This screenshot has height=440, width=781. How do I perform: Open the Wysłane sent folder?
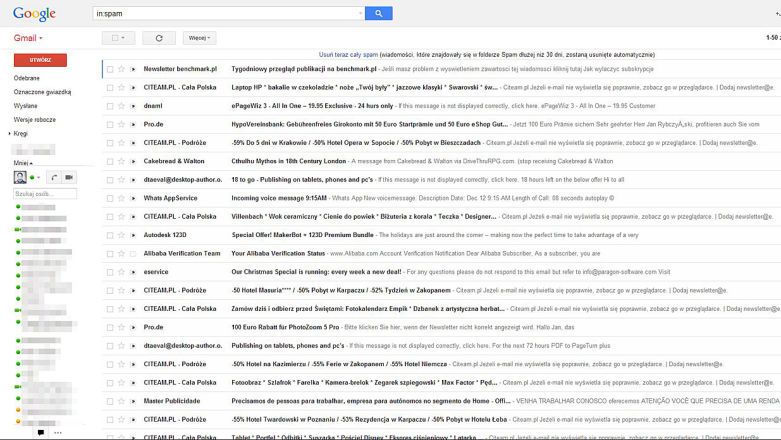(25, 106)
